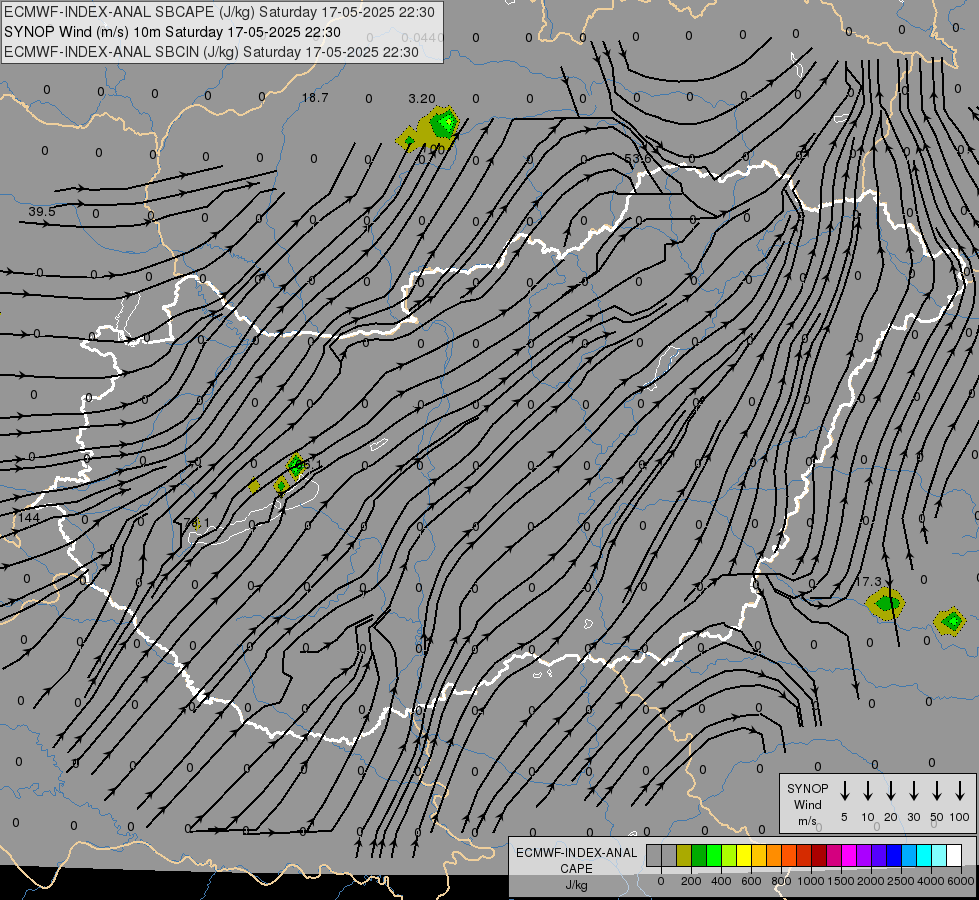
Task: Click the 200 tick label in CAPE legend
Action: tap(691, 881)
